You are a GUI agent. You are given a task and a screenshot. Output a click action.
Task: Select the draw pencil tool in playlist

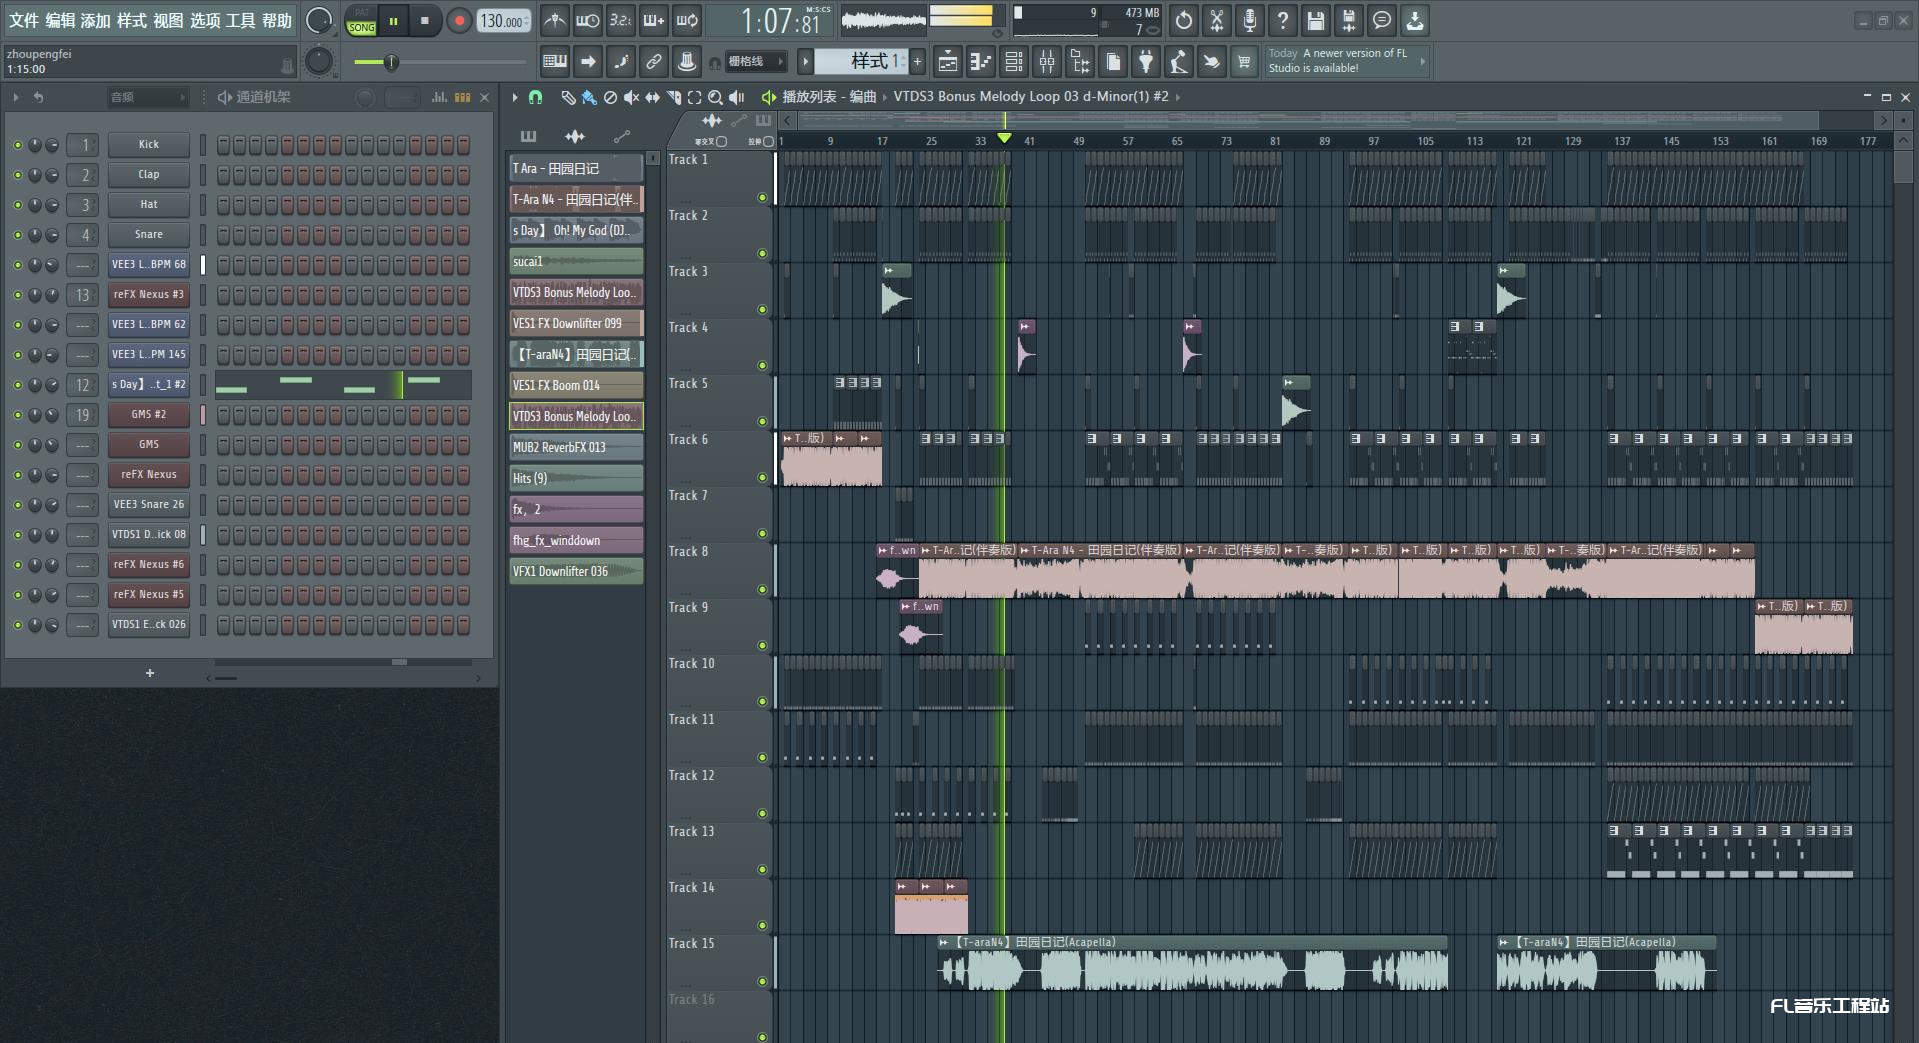click(x=568, y=97)
